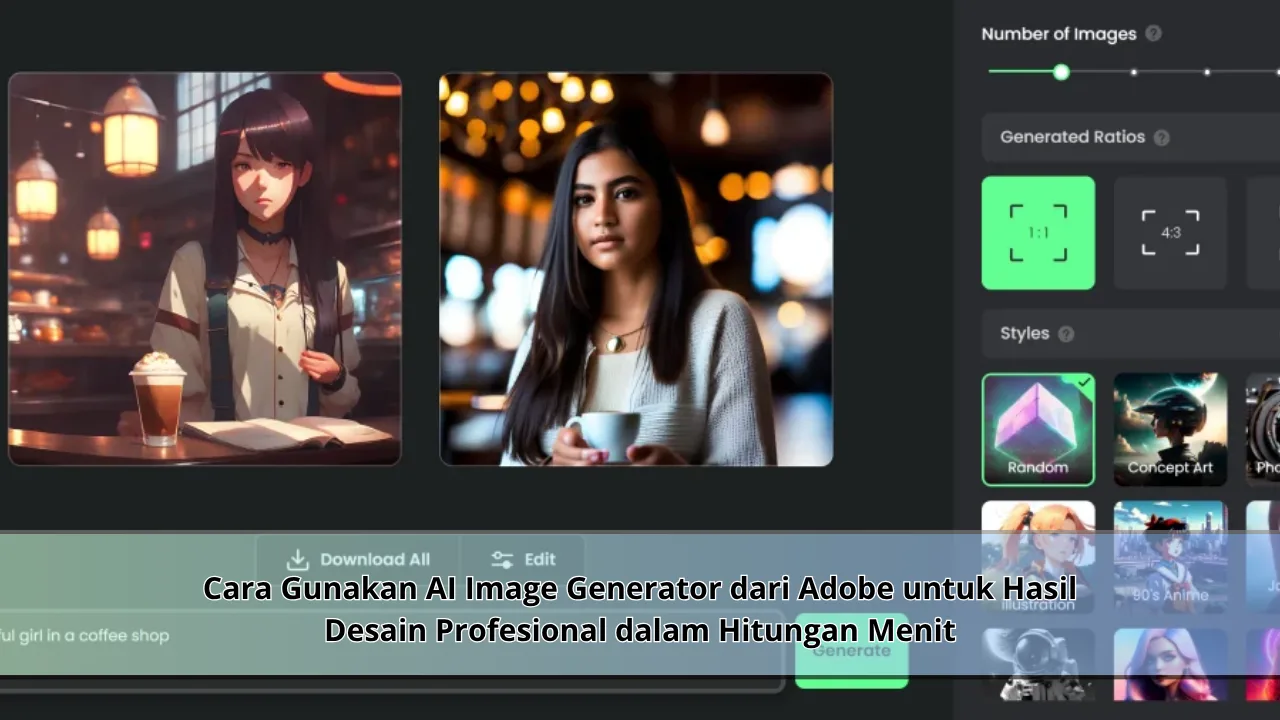The image size is (1280, 720).
Task: Click the Generated Ratios help icon
Action: [1161, 138]
